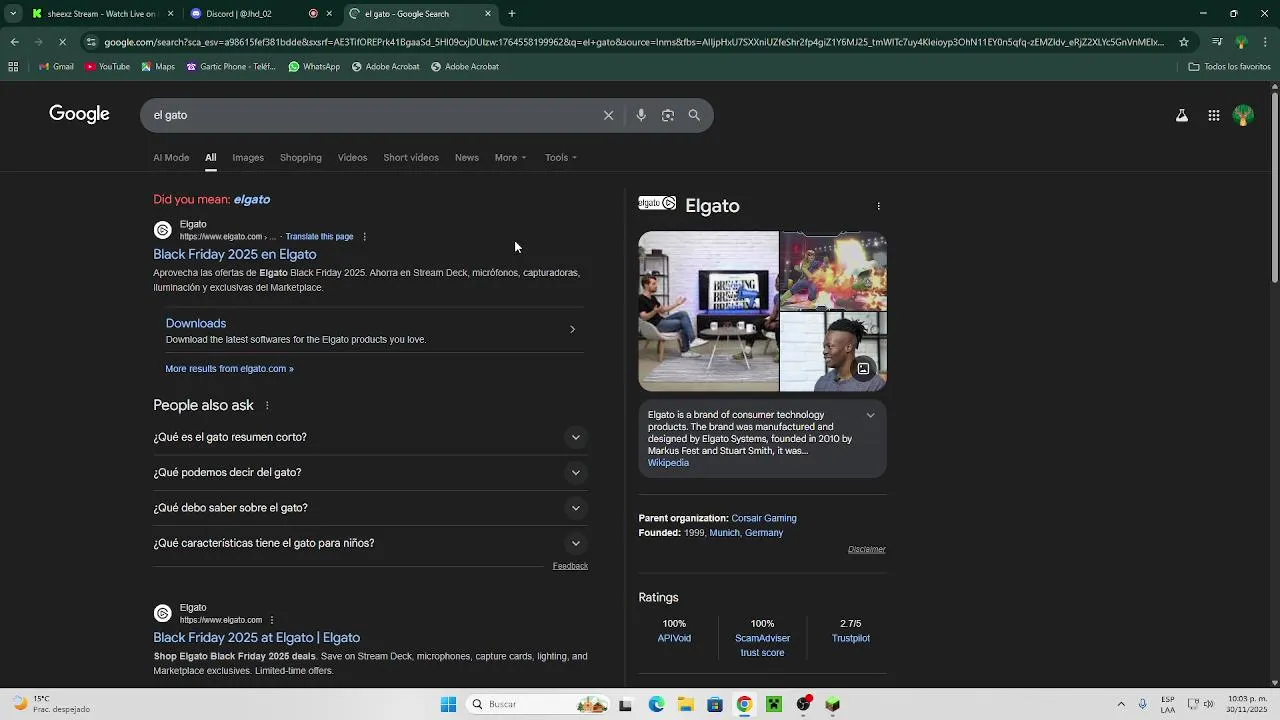This screenshot has height=720, width=1280.
Task: Click 'Translate this page' link
Action: (x=319, y=237)
